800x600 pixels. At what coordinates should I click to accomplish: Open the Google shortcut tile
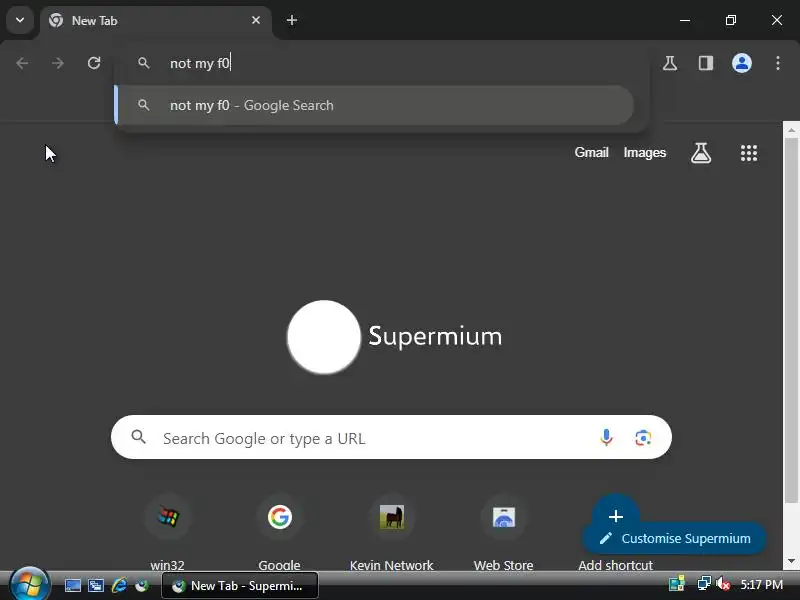coord(280,531)
